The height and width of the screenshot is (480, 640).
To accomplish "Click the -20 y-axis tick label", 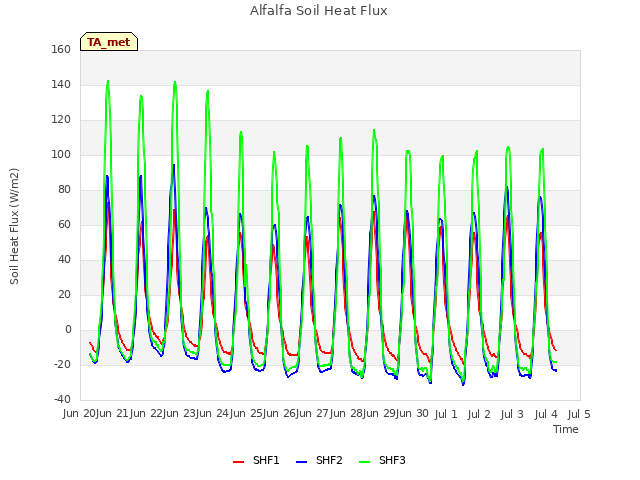I will click(x=62, y=364).
